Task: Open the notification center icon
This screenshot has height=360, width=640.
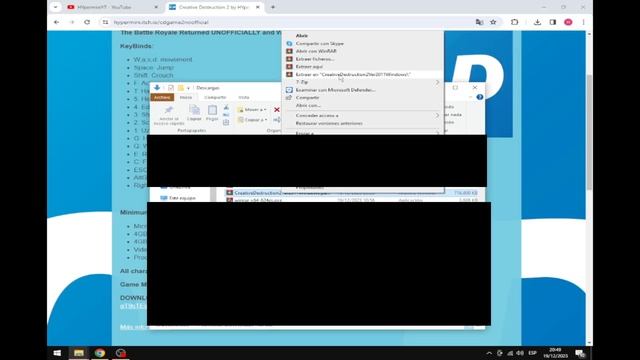Action: [x=580, y=353]
